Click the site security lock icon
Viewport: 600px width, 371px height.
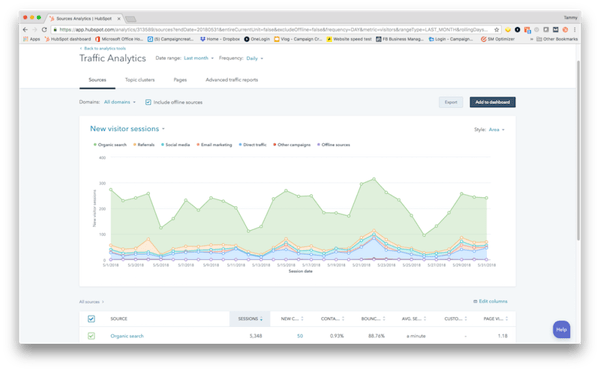pyautogui.click(x=55, y=29)
